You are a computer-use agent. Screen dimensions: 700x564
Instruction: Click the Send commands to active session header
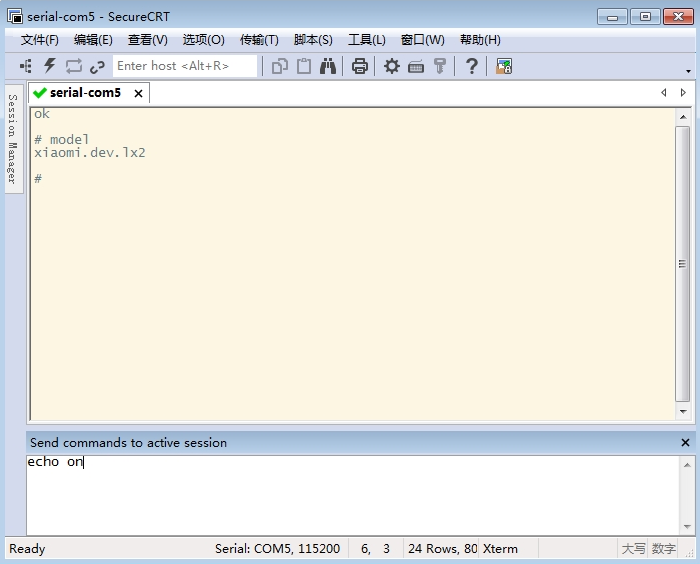pyautogui.click(x=129, y=443)
